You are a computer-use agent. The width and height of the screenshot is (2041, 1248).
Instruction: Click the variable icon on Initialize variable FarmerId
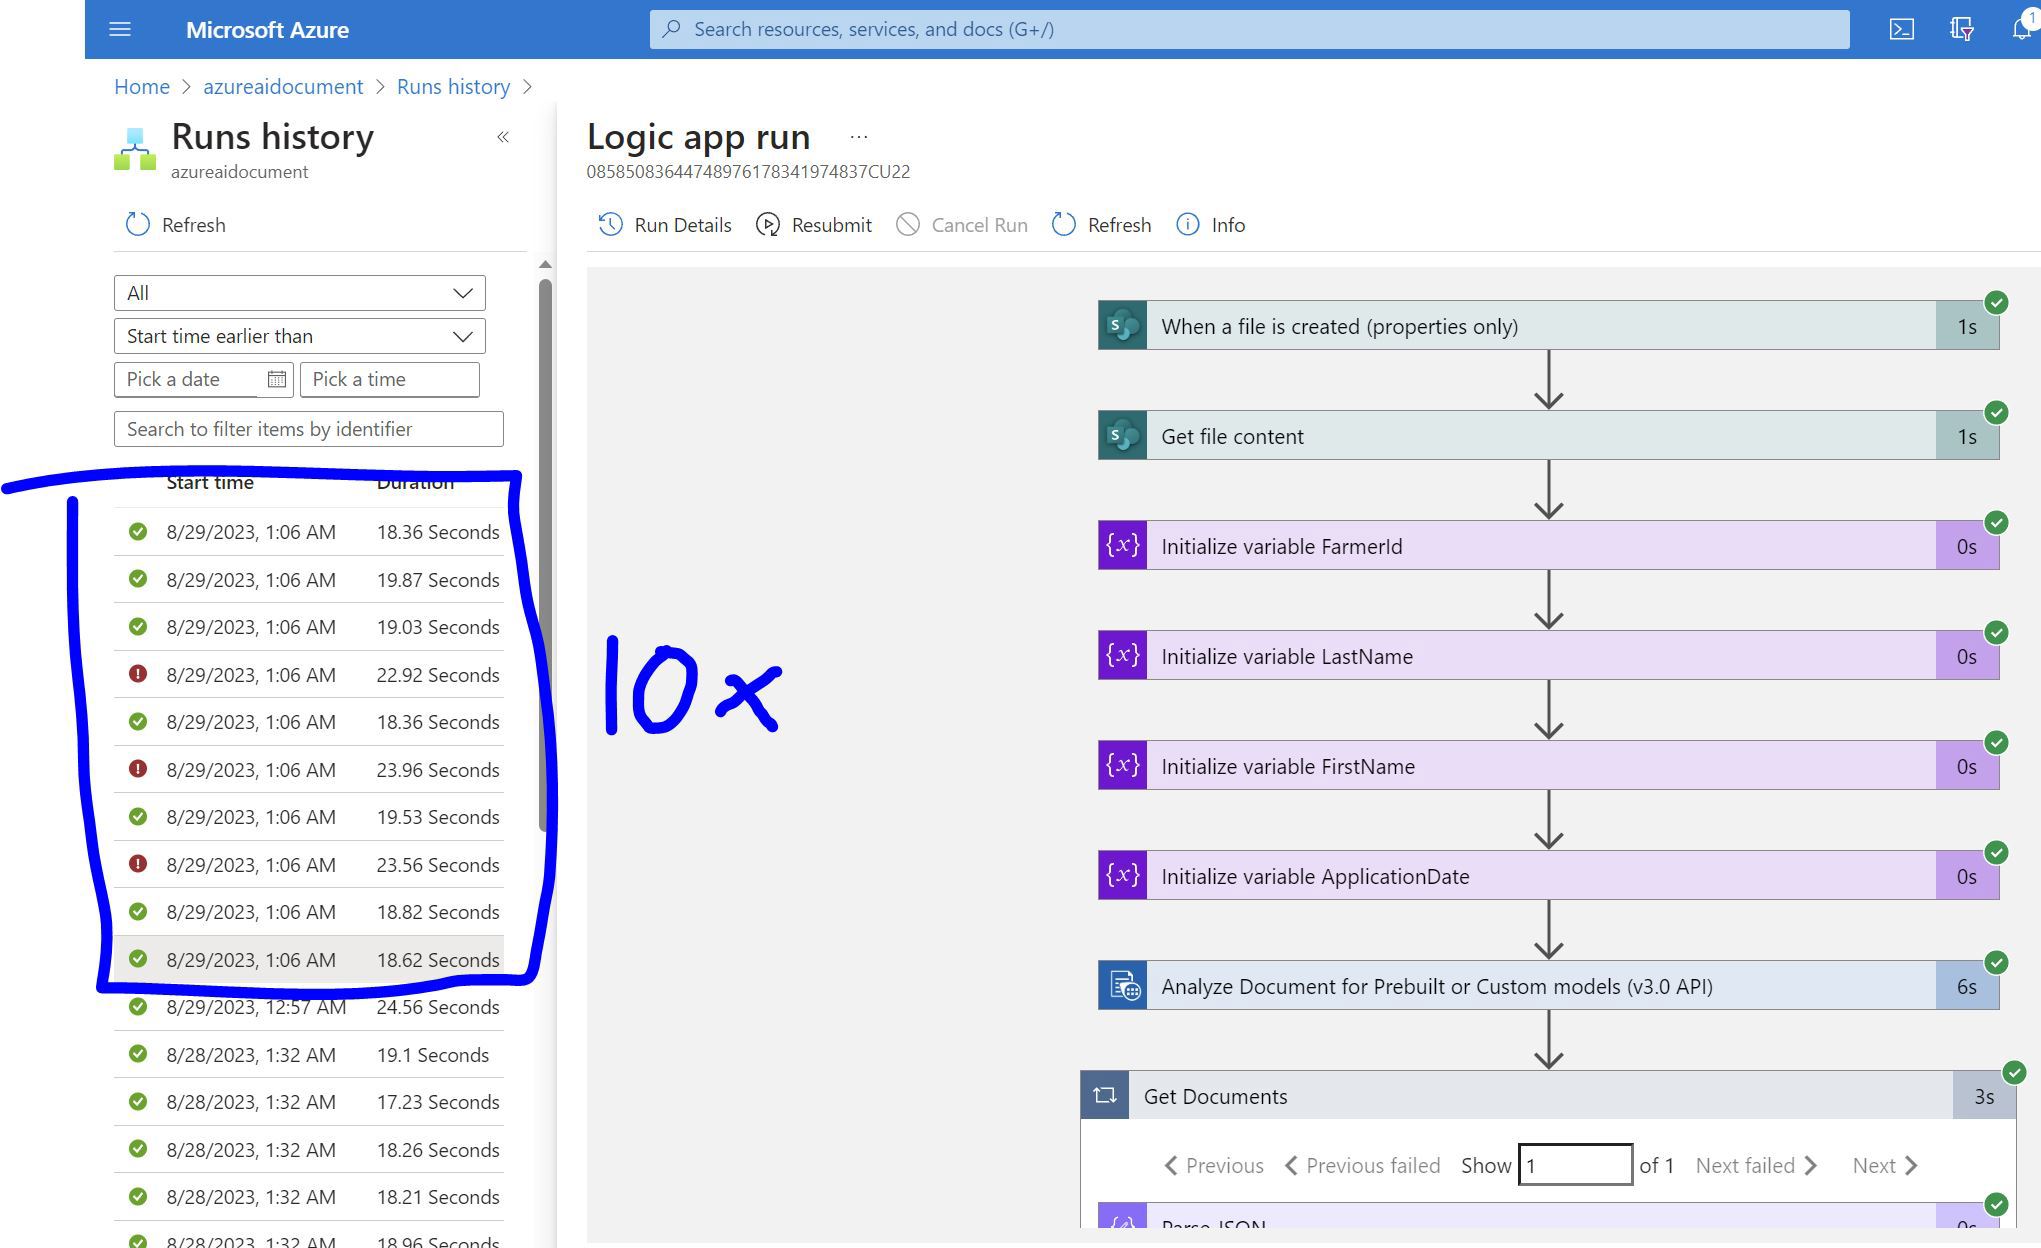pyautogui.click(x=1122, y=546)
